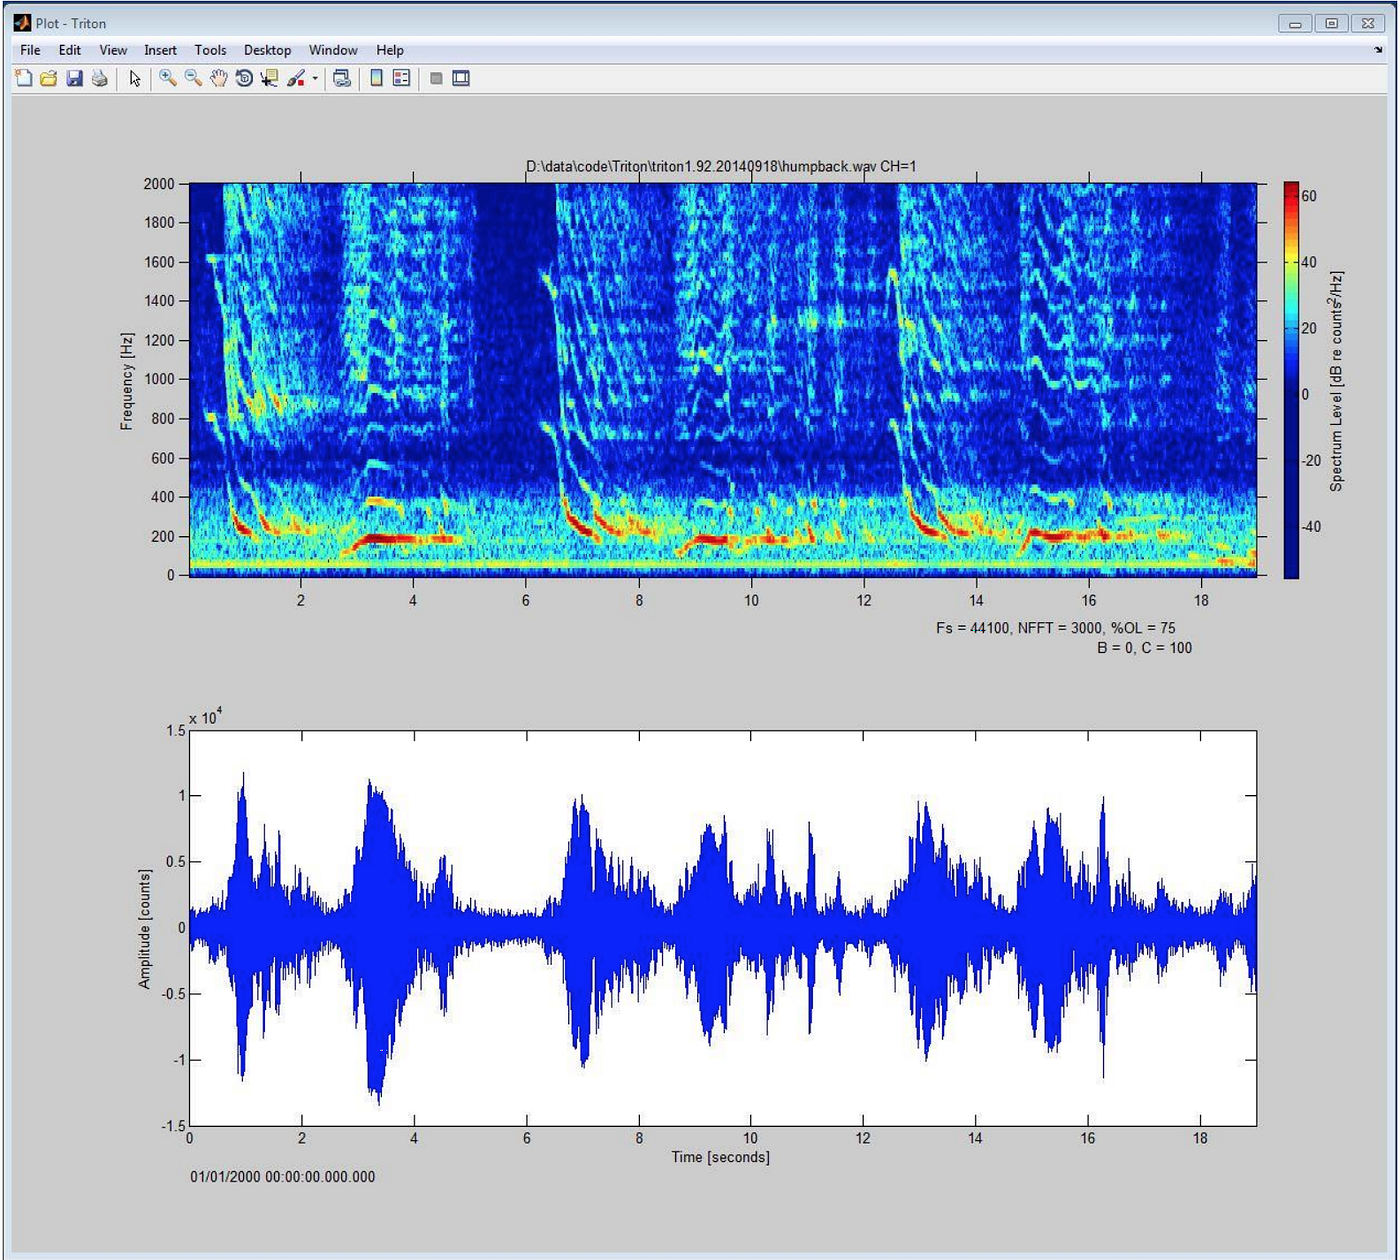This screenshot has width=1400, height=1260.
Task: Click the 'Frequency [Hz]' axis label
Action: click(x=127, y=381)
